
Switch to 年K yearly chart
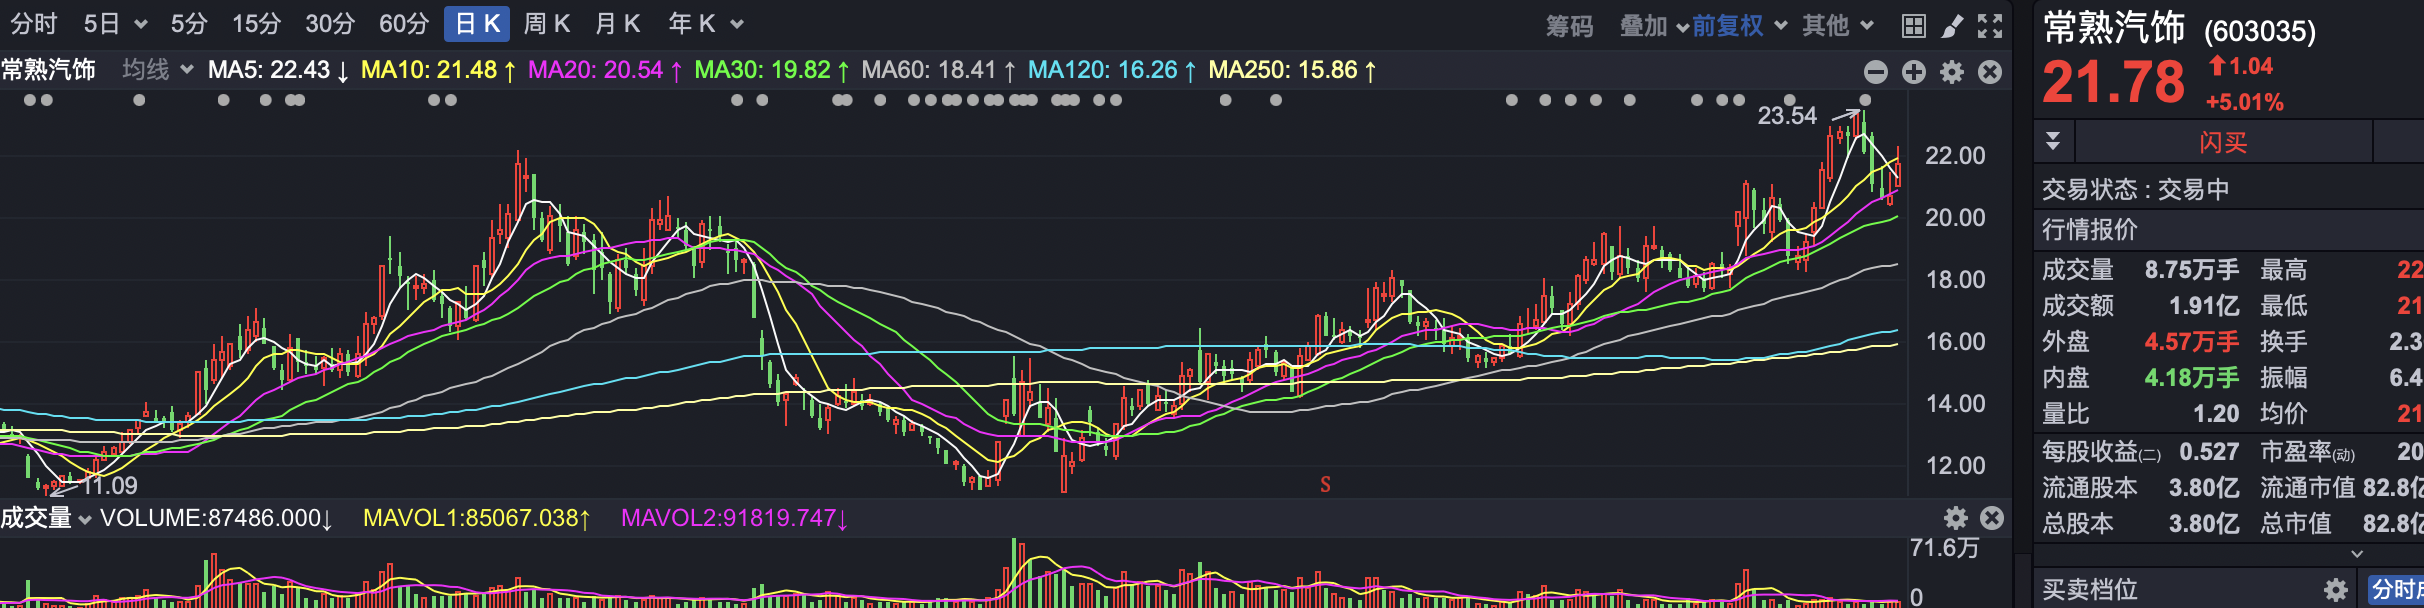692,24
